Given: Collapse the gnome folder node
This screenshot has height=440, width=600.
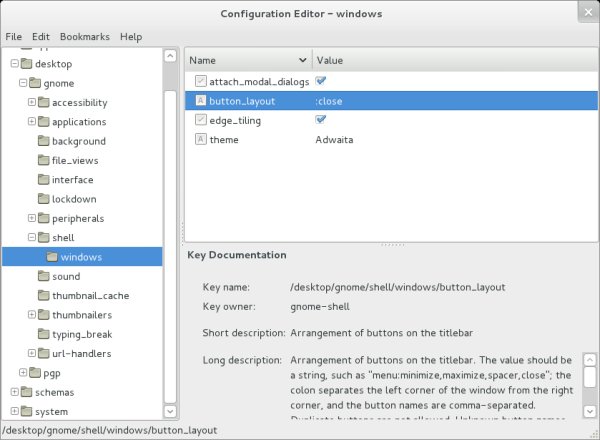Looking at the screenshot, I should [x=22, y=83].
